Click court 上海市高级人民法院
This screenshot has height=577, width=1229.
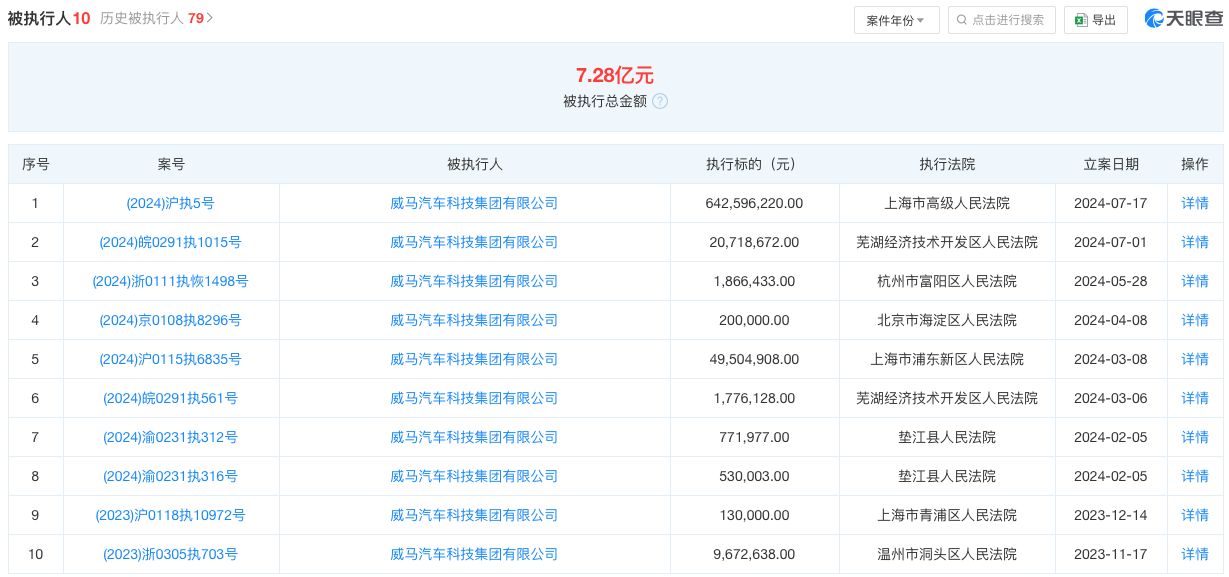click(x=947, y=203)
